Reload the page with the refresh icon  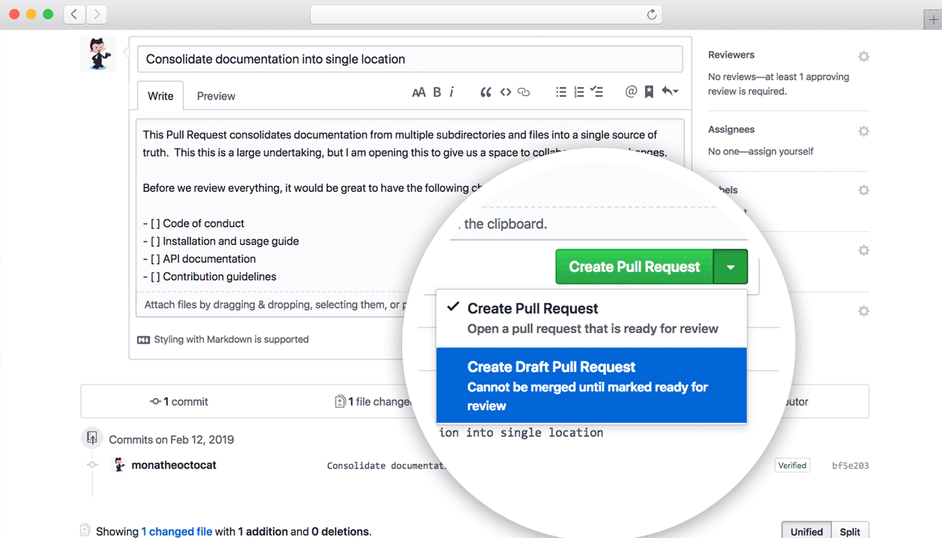pyautogui.click(x=651, y=14)
